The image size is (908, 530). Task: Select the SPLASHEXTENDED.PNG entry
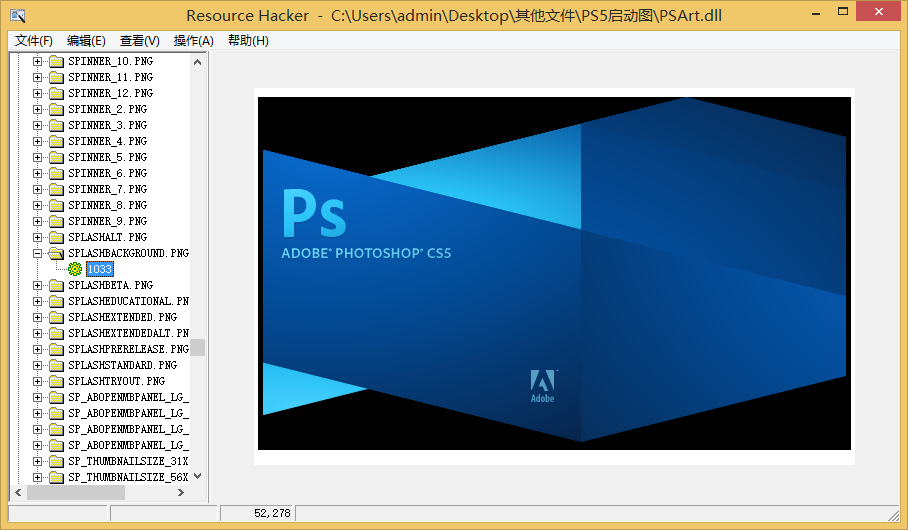[x=123, y=317]
